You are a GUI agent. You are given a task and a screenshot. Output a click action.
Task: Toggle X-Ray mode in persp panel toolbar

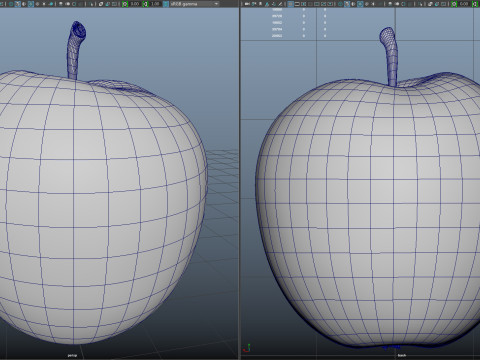pyautogui.click(x=101, y=4)
